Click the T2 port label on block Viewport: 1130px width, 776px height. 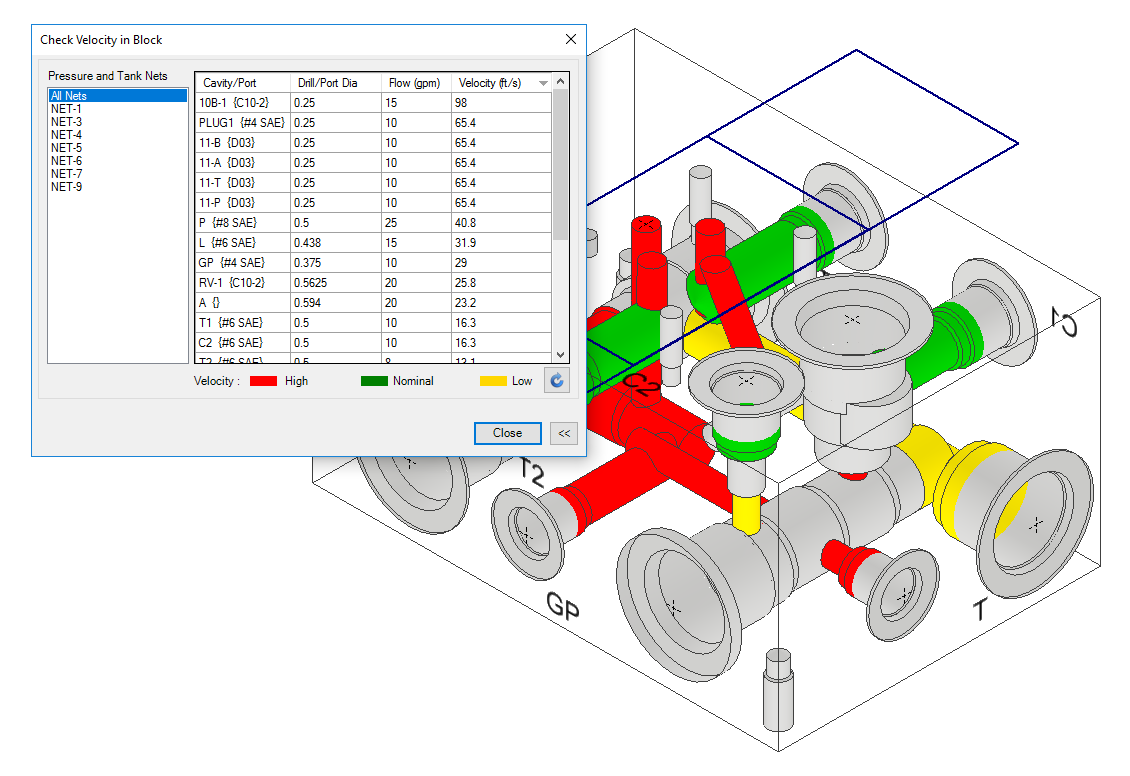pos(532,472)
